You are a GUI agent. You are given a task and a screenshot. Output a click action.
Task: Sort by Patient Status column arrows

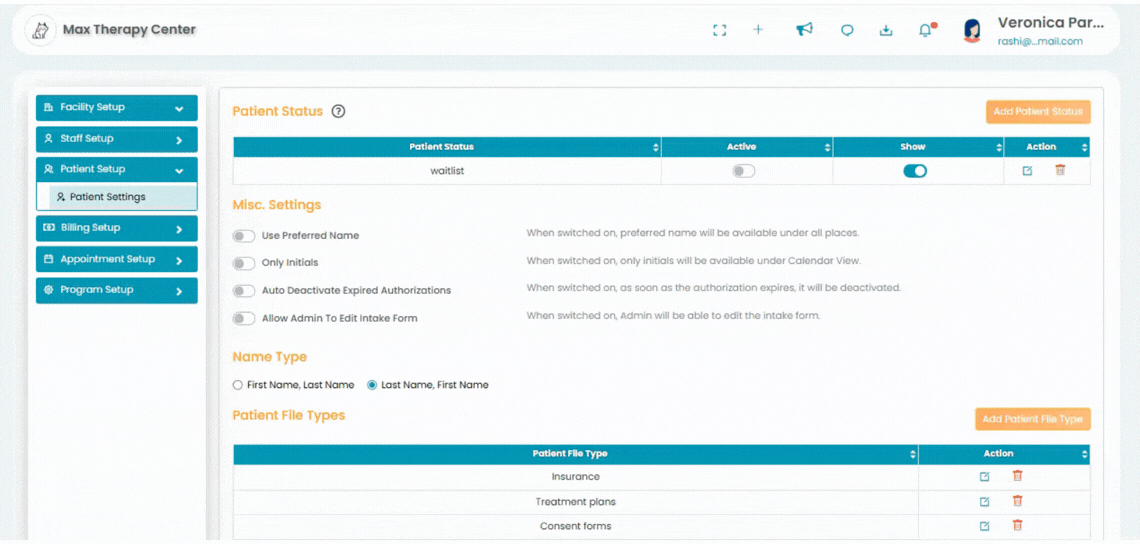pyautogui.click(x=657, y=148)
